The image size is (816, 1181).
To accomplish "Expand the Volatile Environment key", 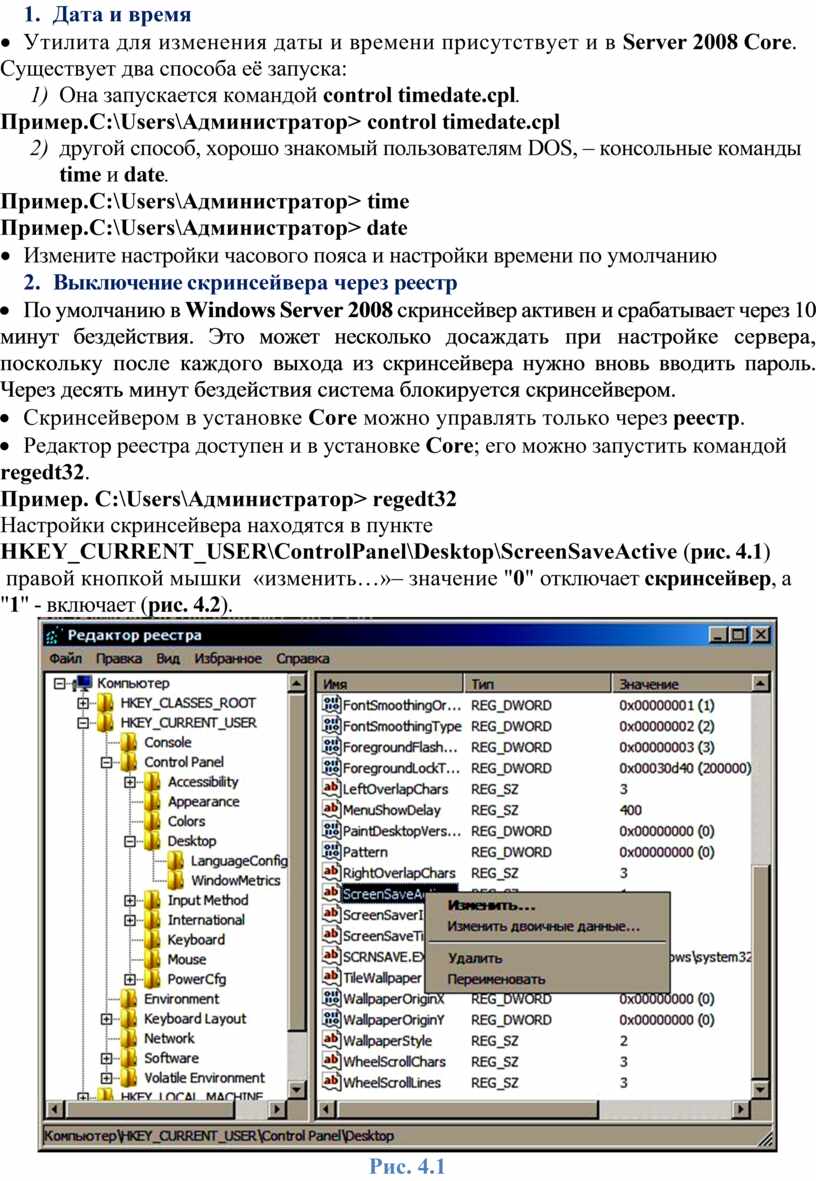I will (x=107, y=1078).
